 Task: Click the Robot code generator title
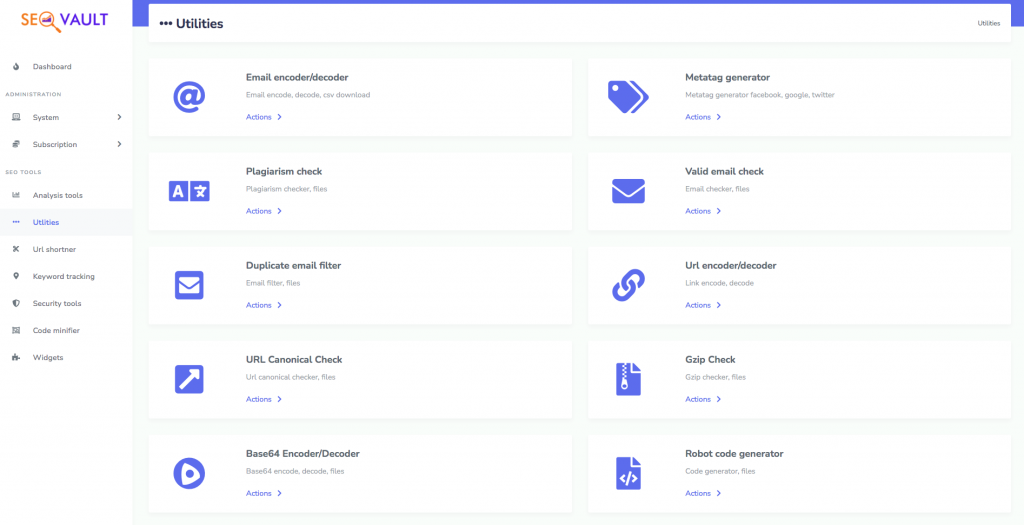tap(734, 454)
